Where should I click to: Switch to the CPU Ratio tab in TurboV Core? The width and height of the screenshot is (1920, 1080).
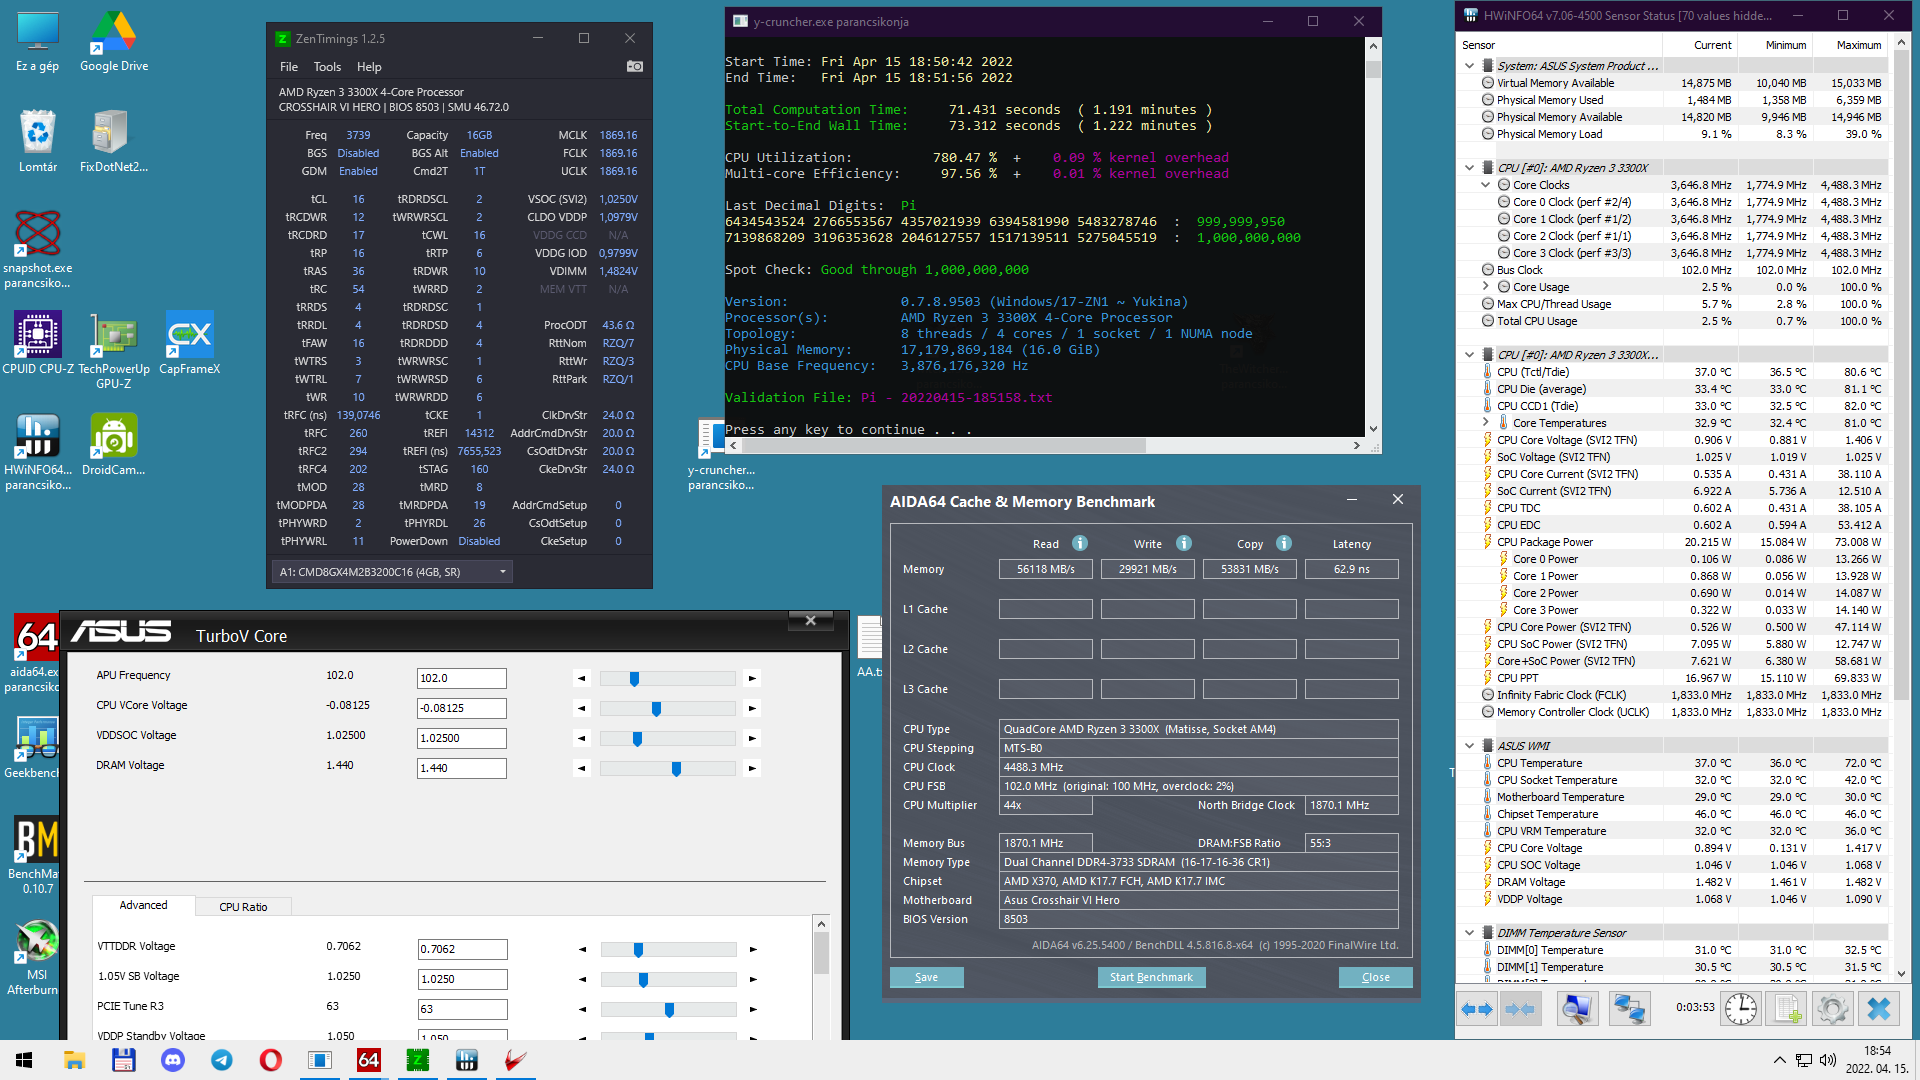pos(243,907)
